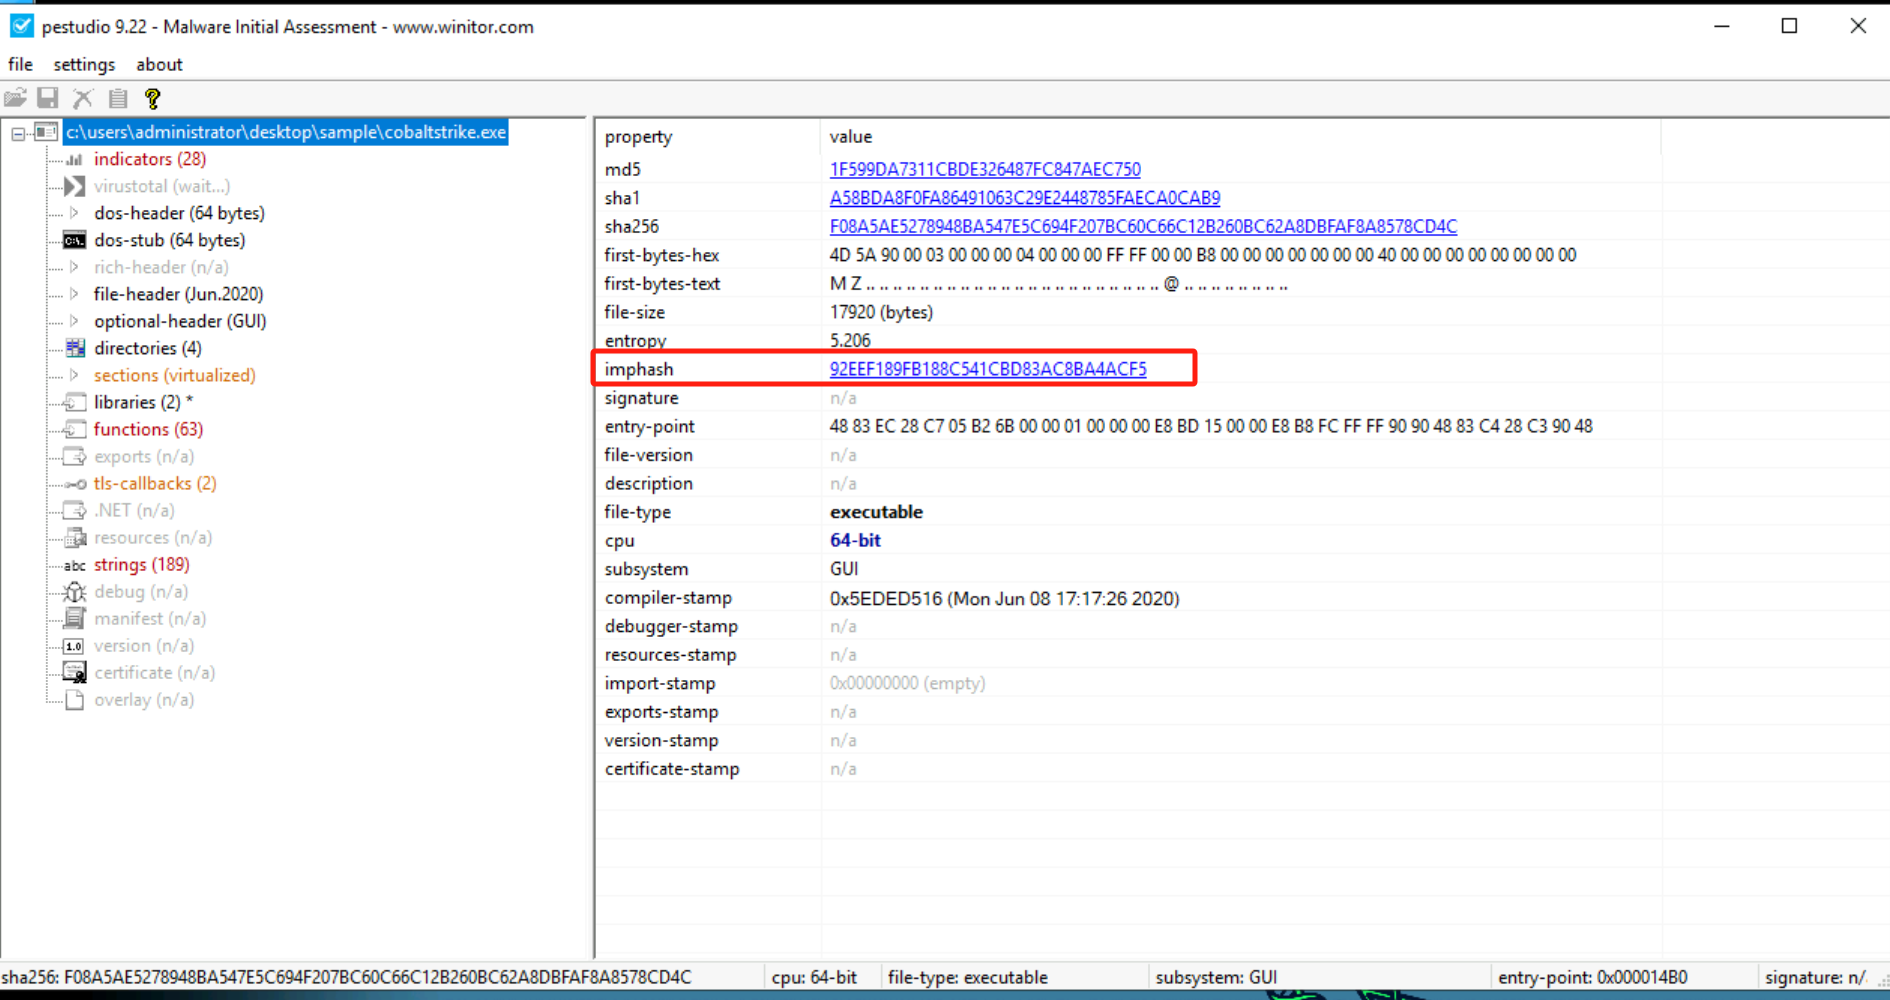Click the manifest (n/a) node icon
The height and width of the screenshot is (1000, 1890).
[75, 618]
